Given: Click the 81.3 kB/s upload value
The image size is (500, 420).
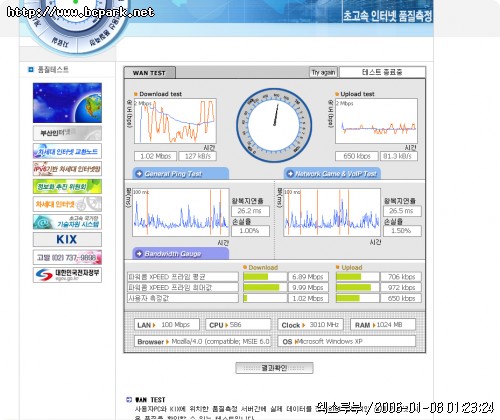Looking at the screenshot, I should tap(399, 156).
